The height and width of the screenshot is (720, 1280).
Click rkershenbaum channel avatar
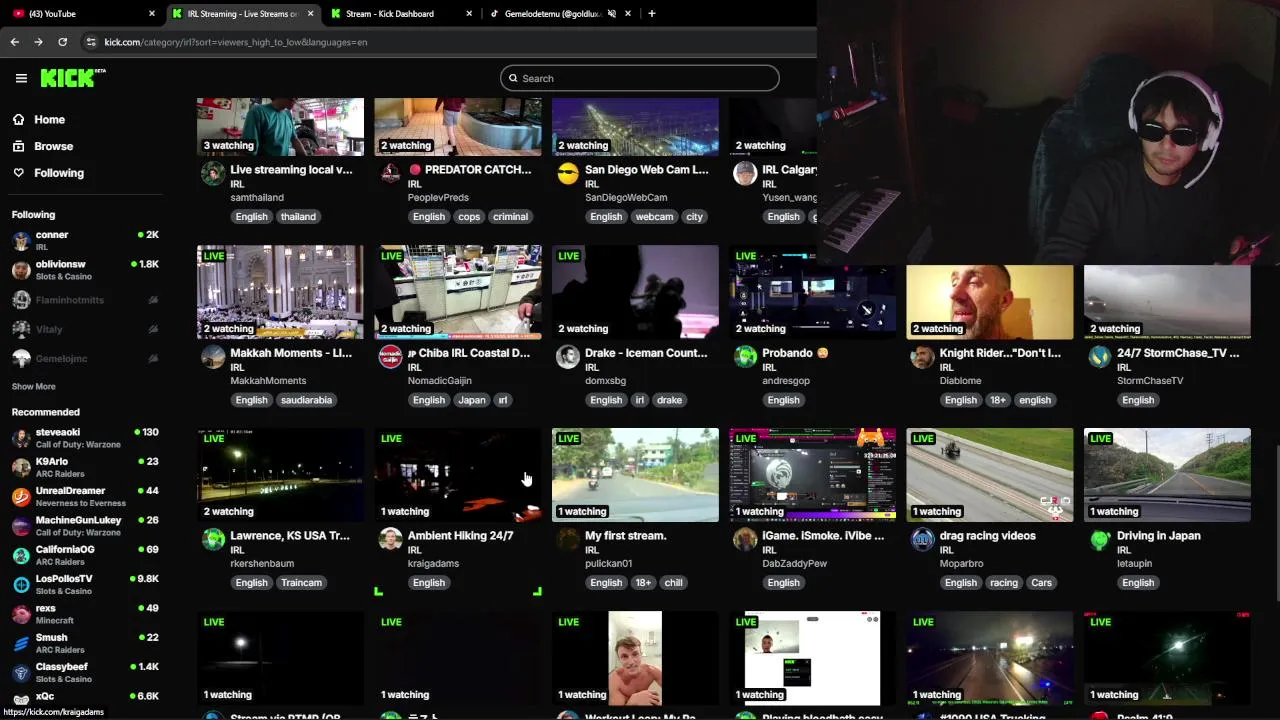click(x=213, y=540)
